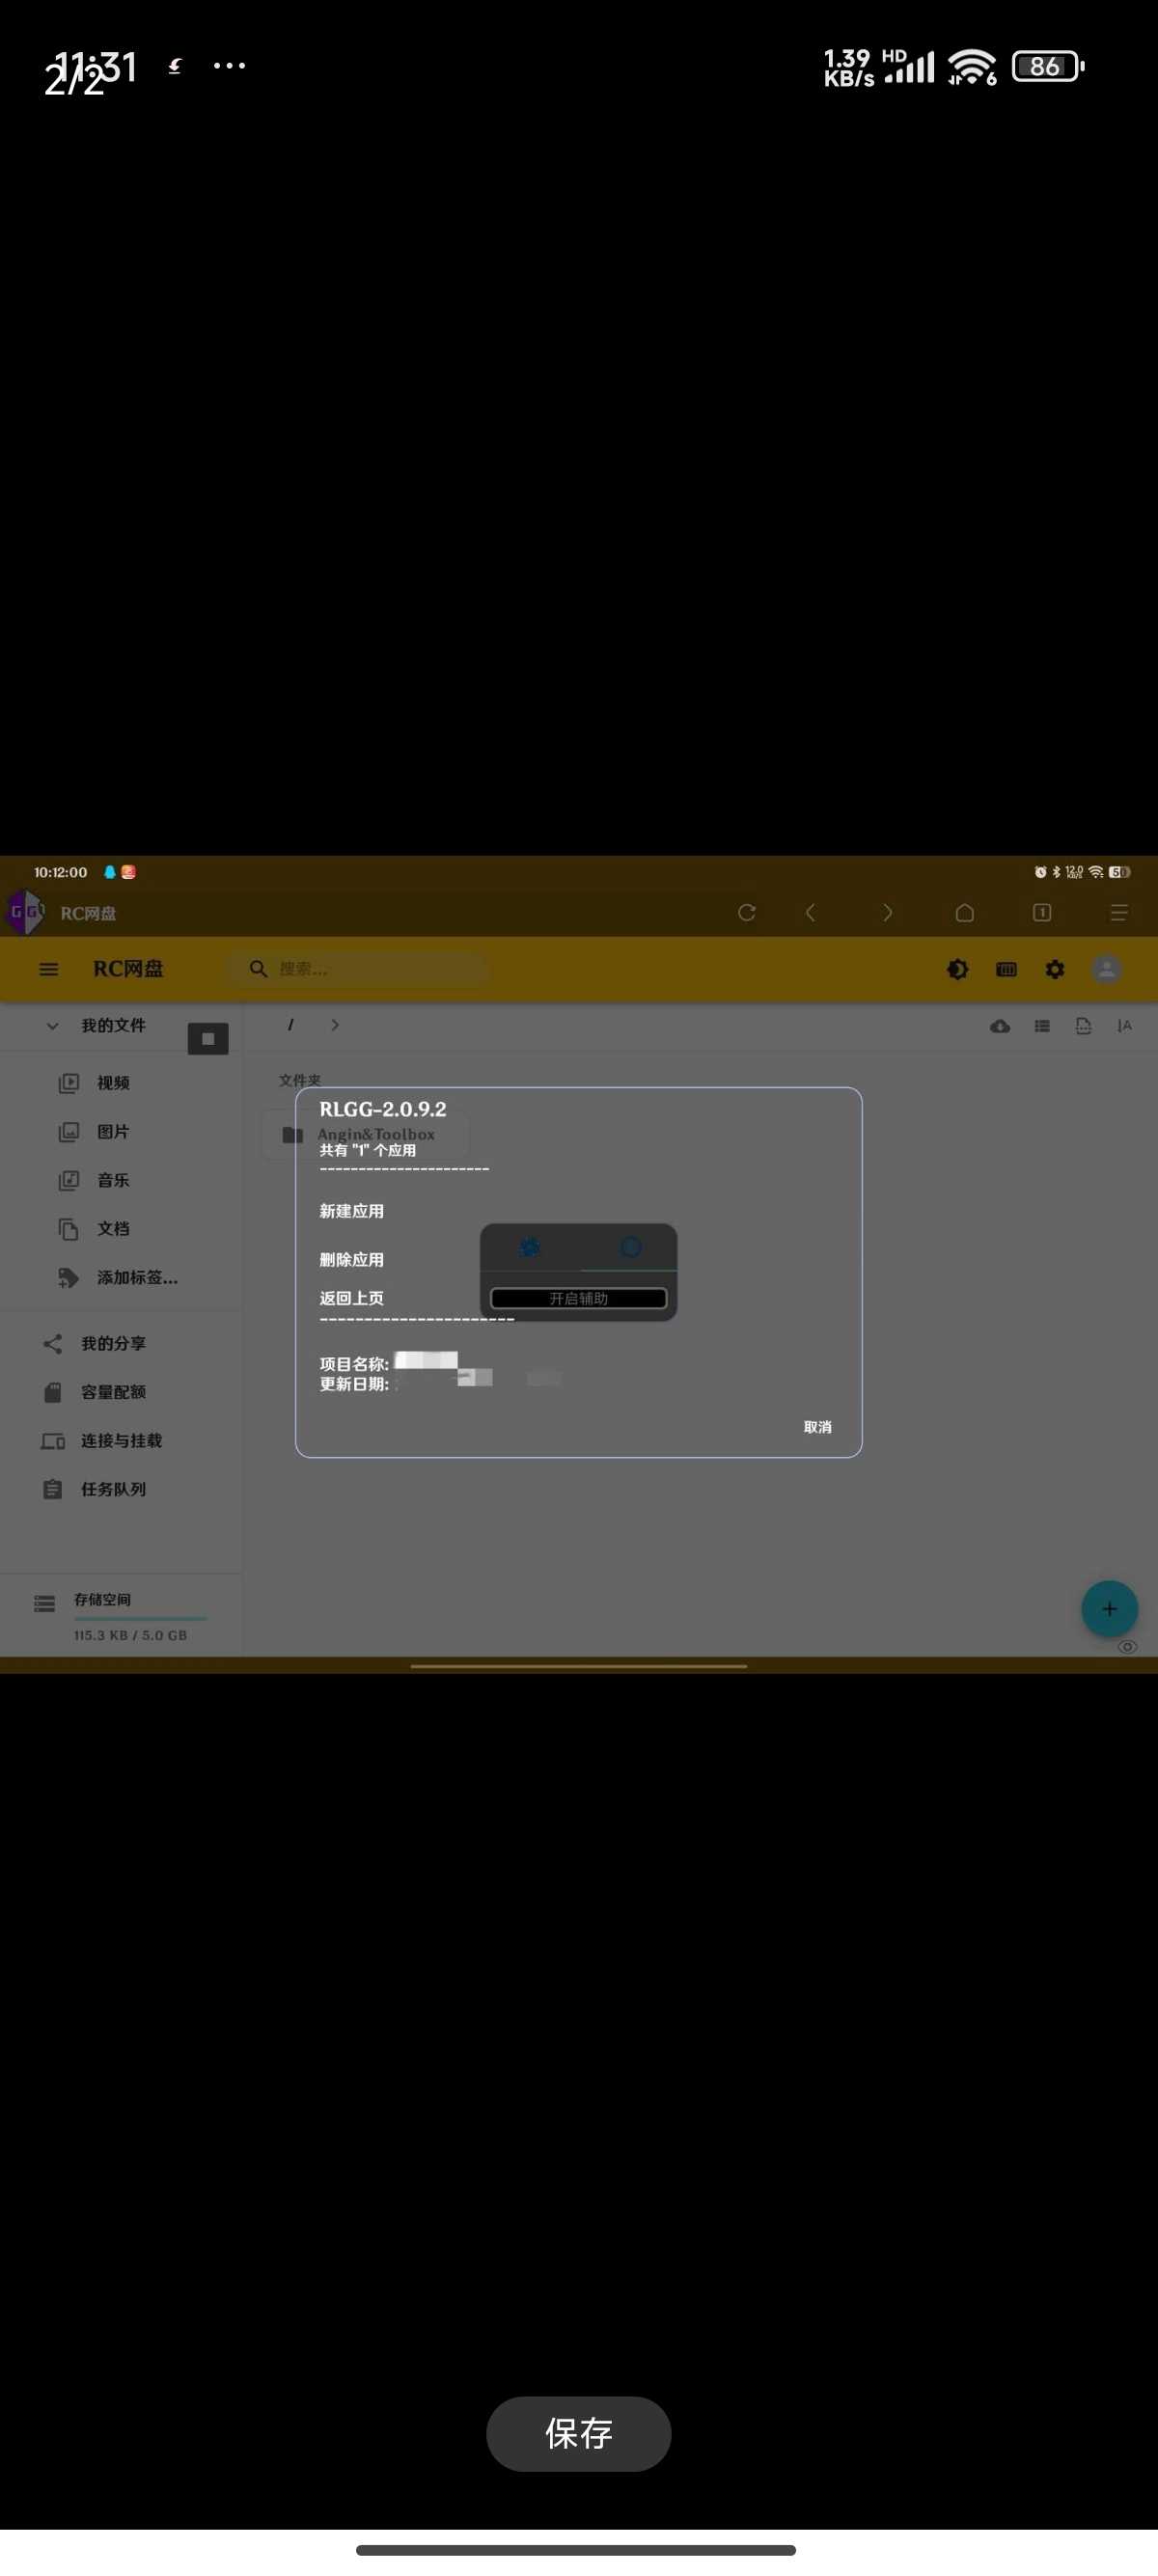Open 文档 in the sidebar
The width and height of the screenshot is (1158, 2576).
click(113, 1229)
